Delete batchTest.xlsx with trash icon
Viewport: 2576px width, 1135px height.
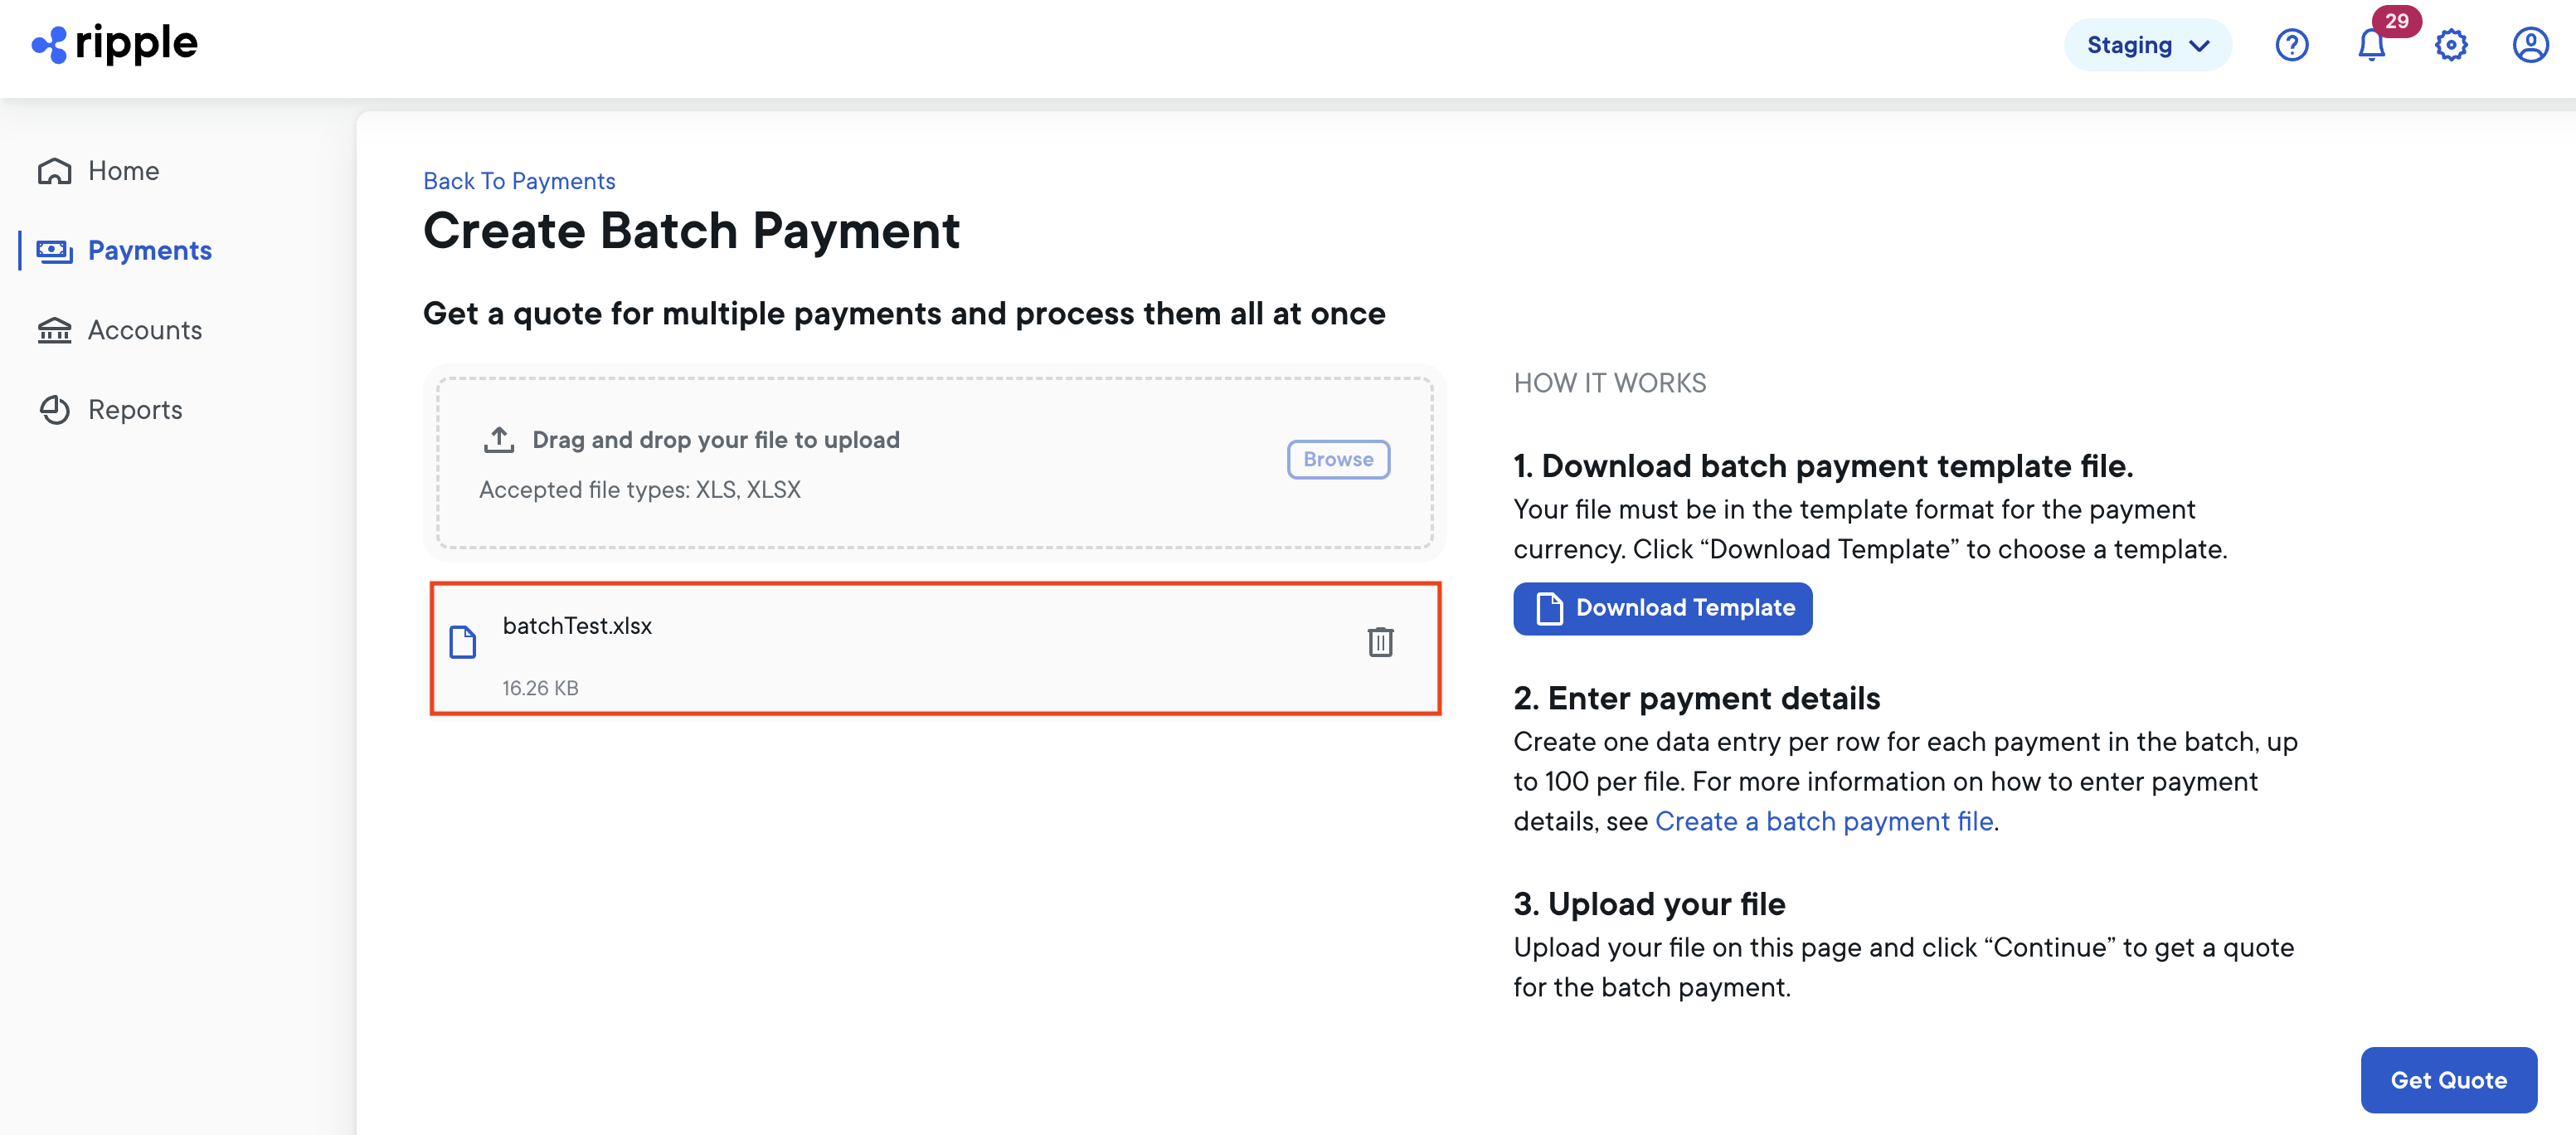[x=1381, y=643]
